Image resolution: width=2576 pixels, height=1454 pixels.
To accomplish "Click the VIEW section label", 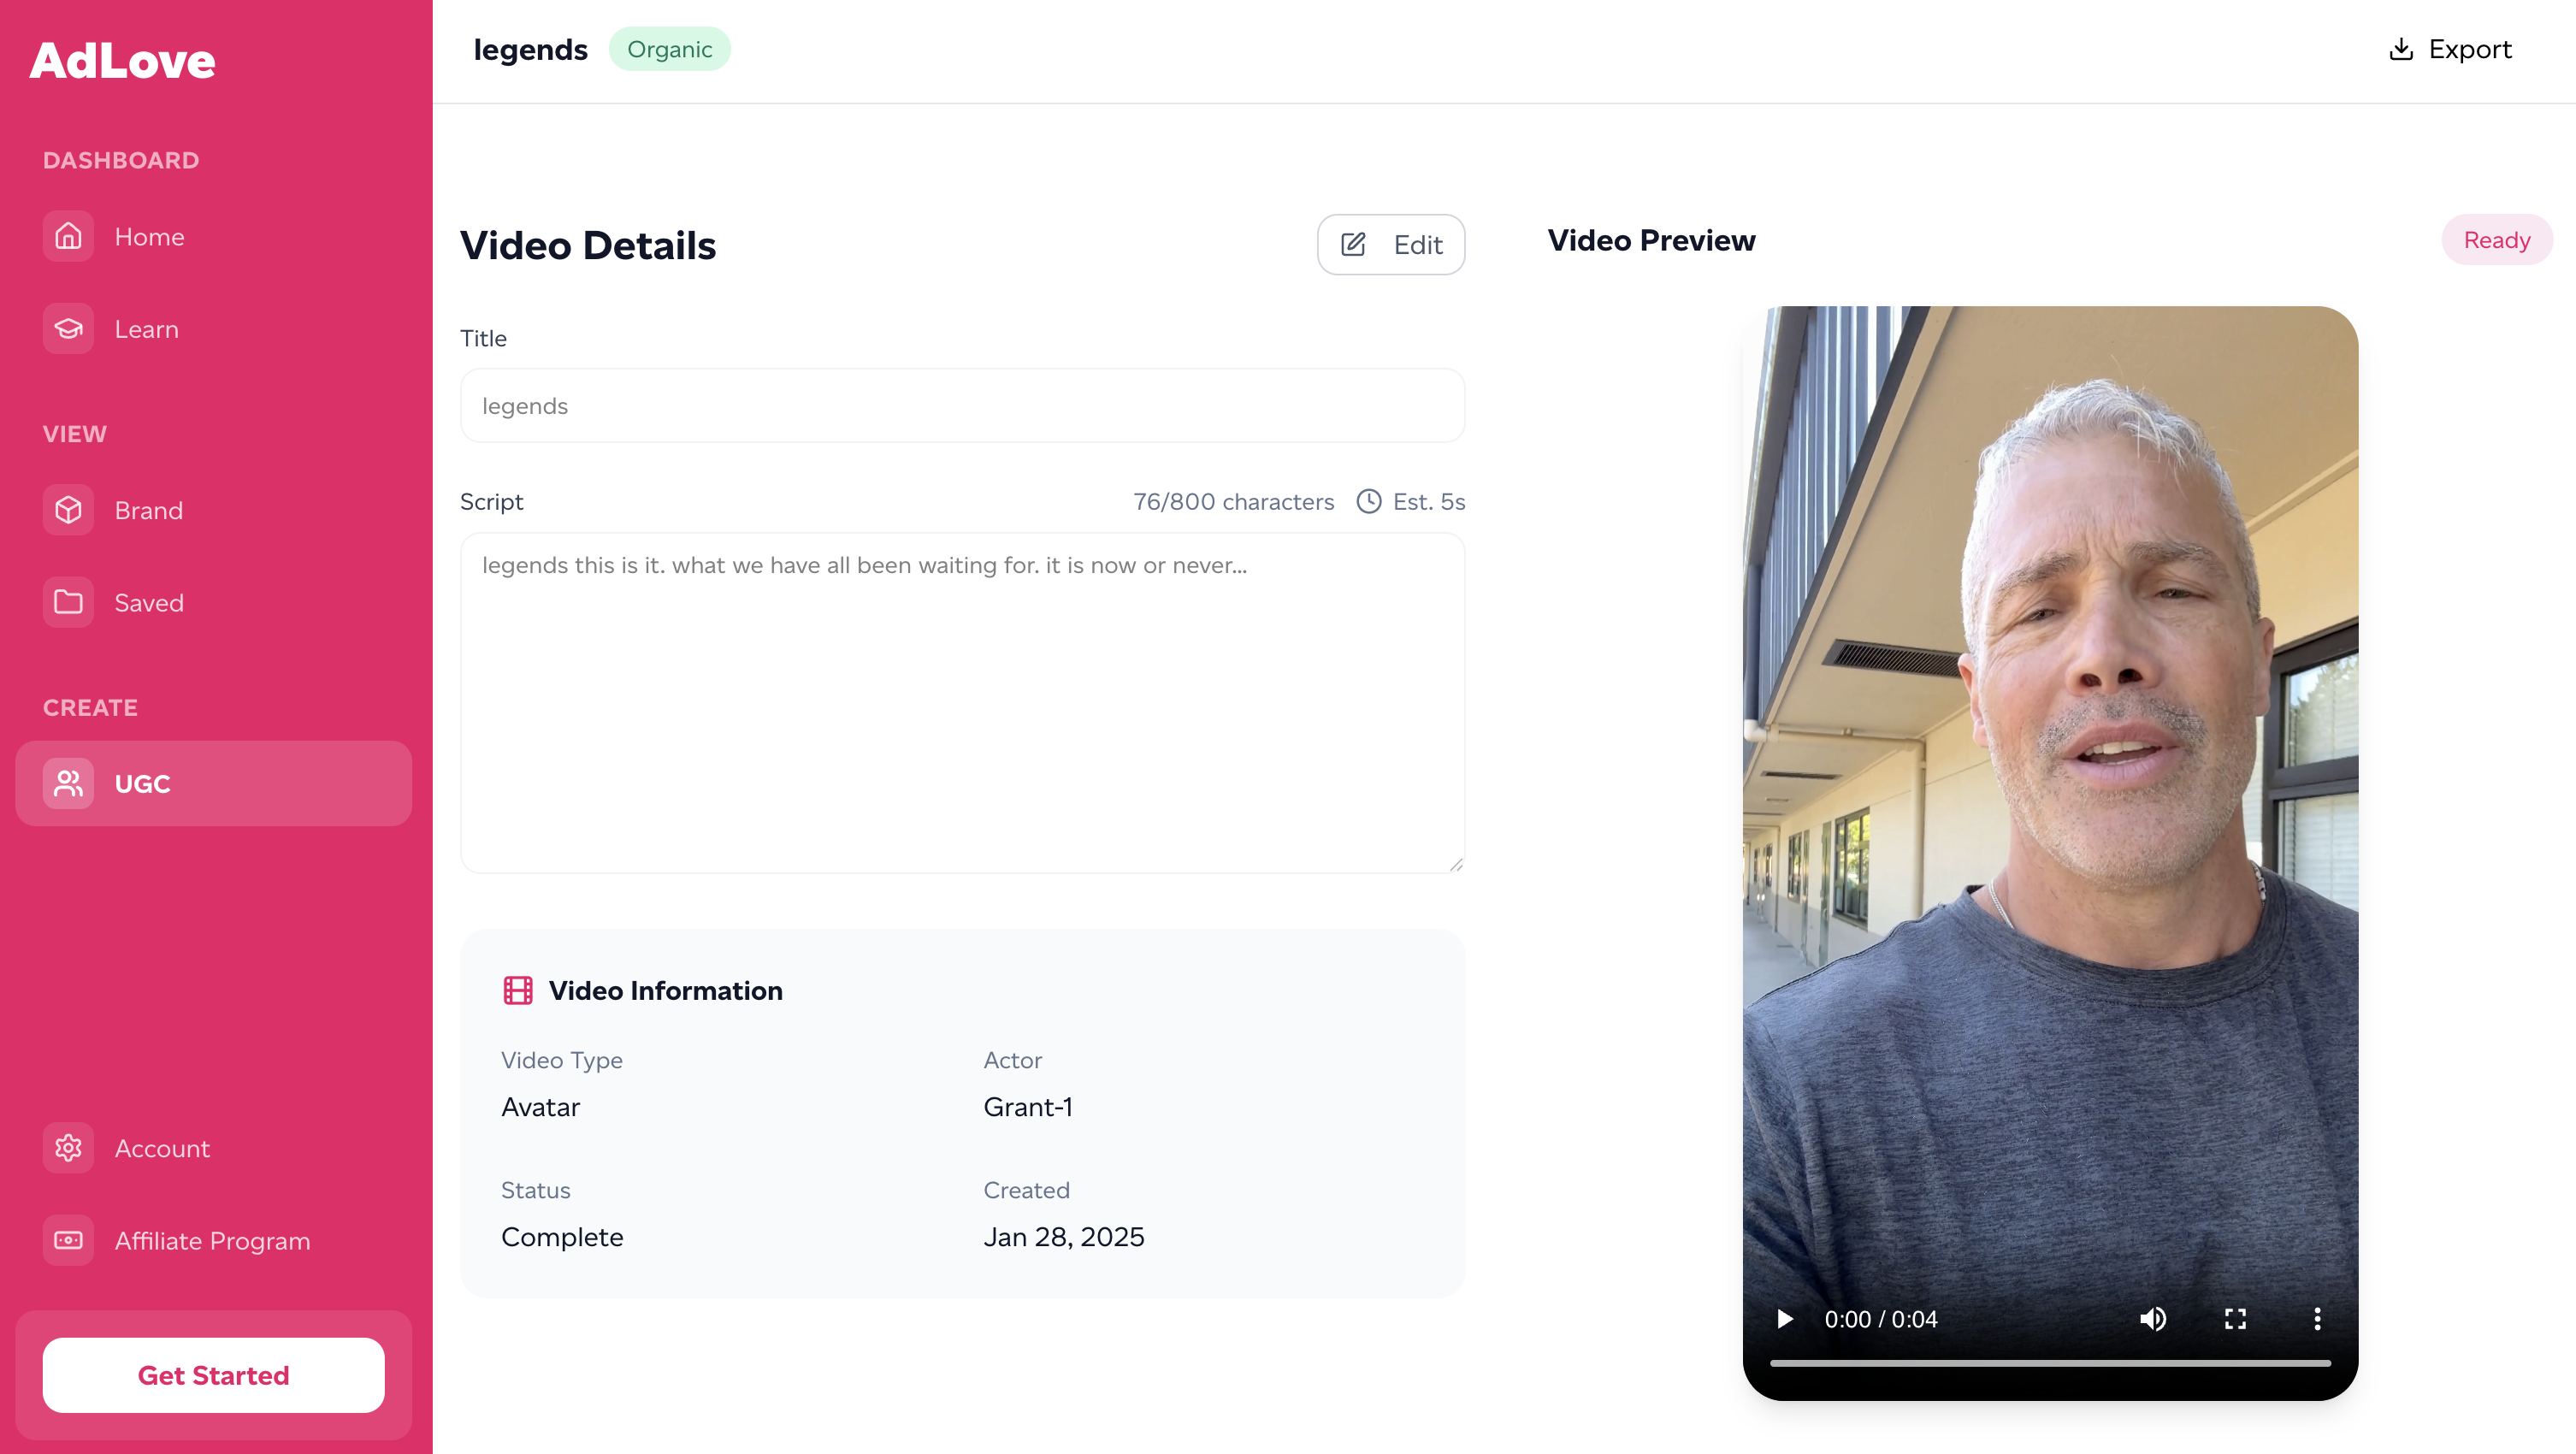I will point(75,433).
